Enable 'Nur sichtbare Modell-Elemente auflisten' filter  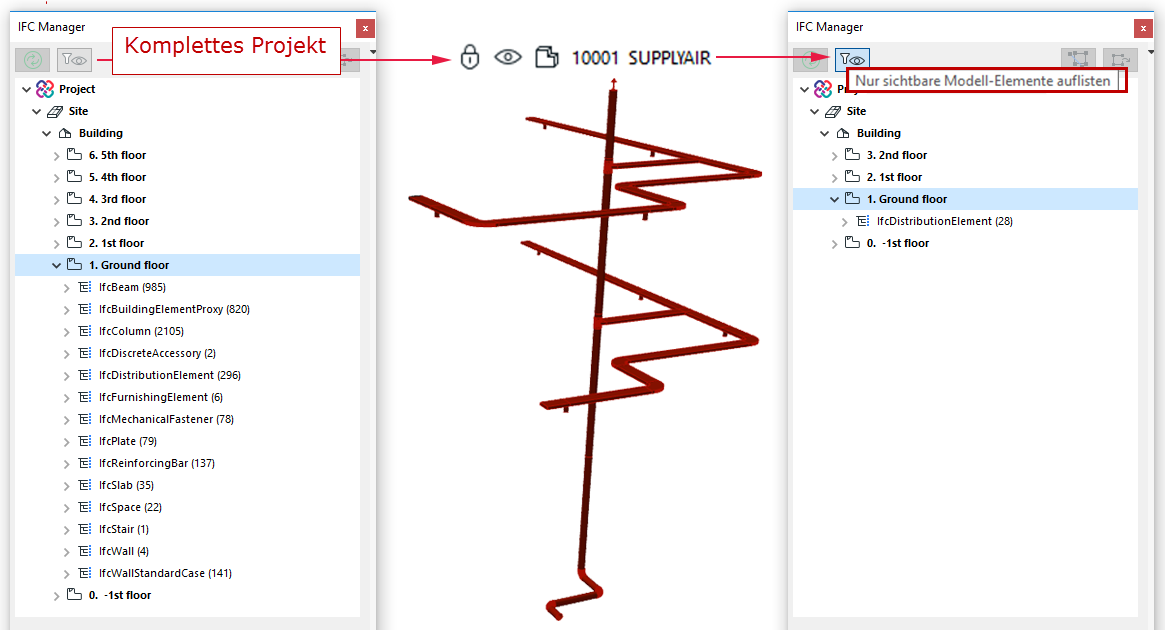tap(852, 59)
